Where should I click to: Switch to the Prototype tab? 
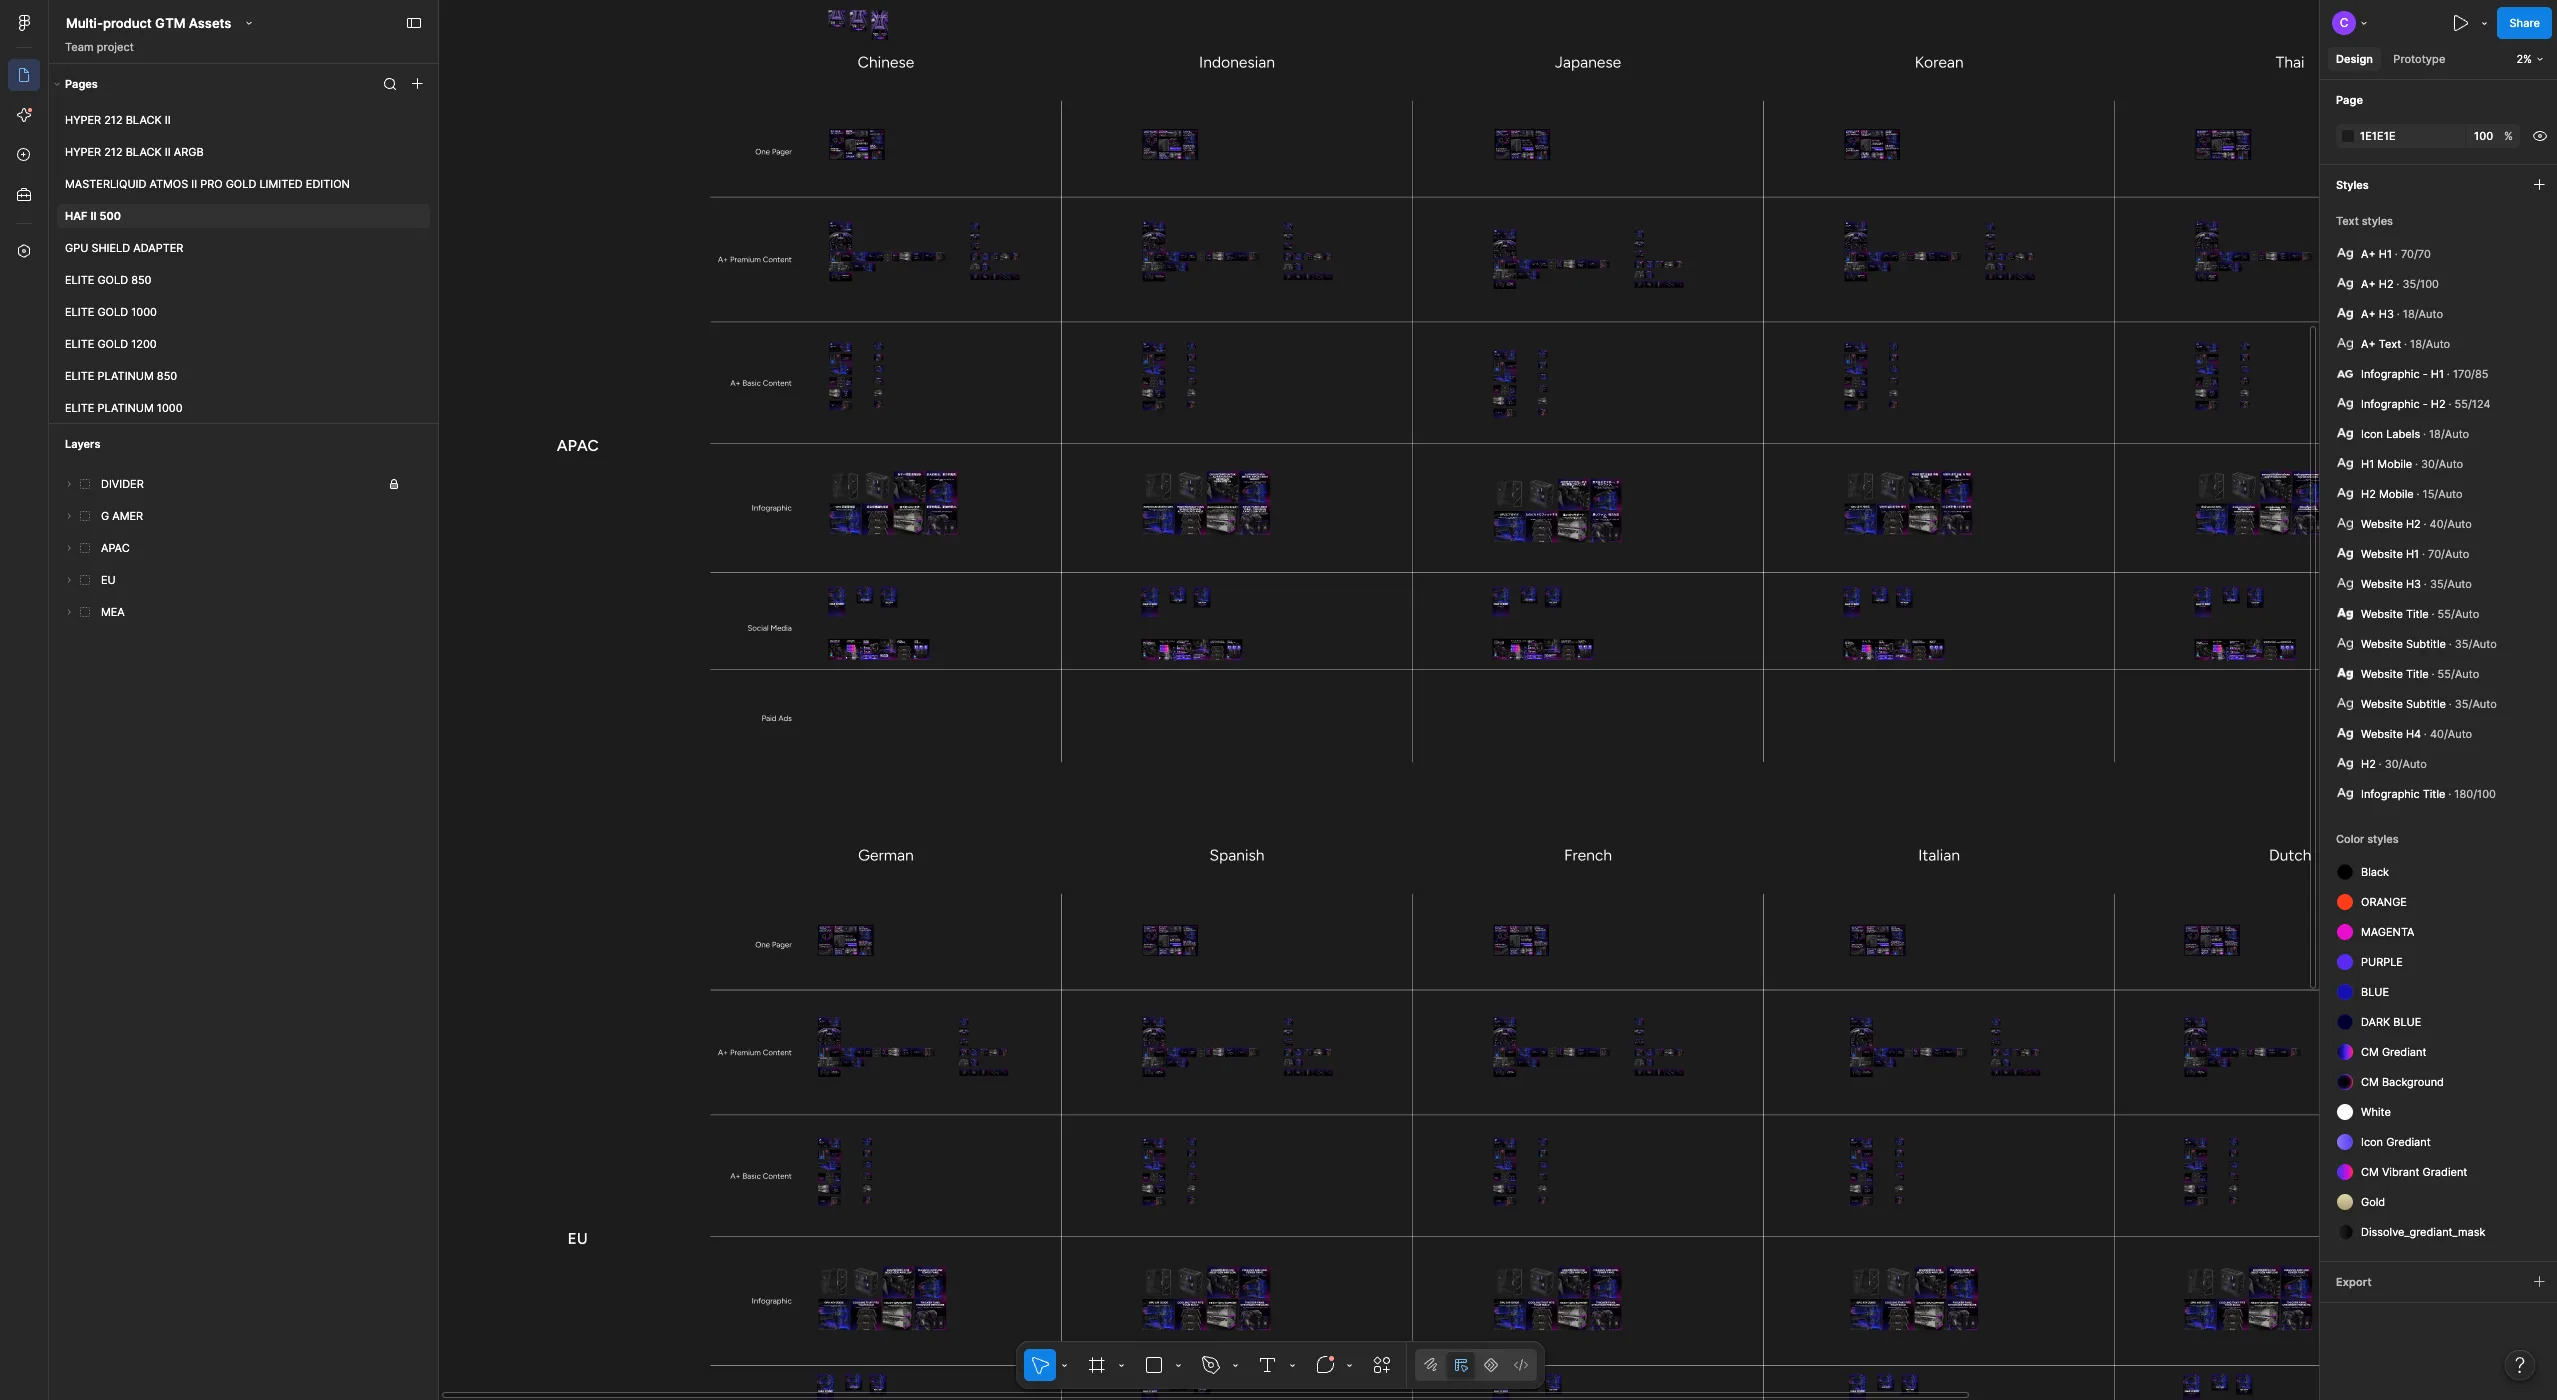pos(2418,59)
